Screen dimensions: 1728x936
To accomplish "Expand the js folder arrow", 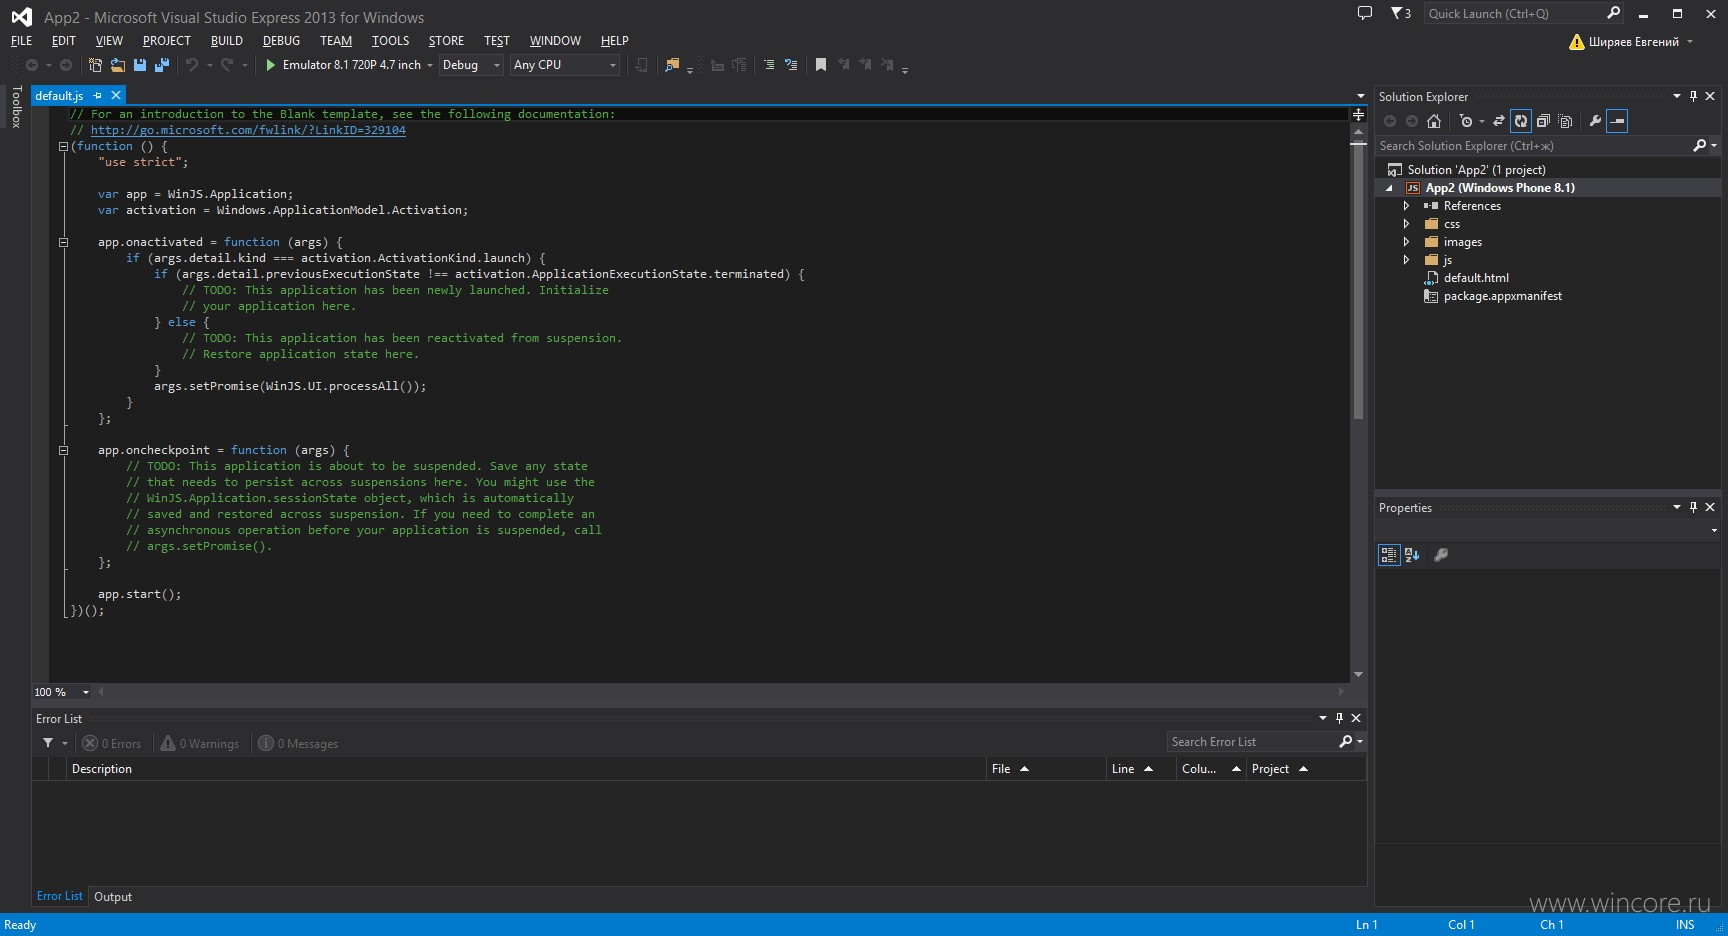I will pyautogui.click(x=1406, y=260).
